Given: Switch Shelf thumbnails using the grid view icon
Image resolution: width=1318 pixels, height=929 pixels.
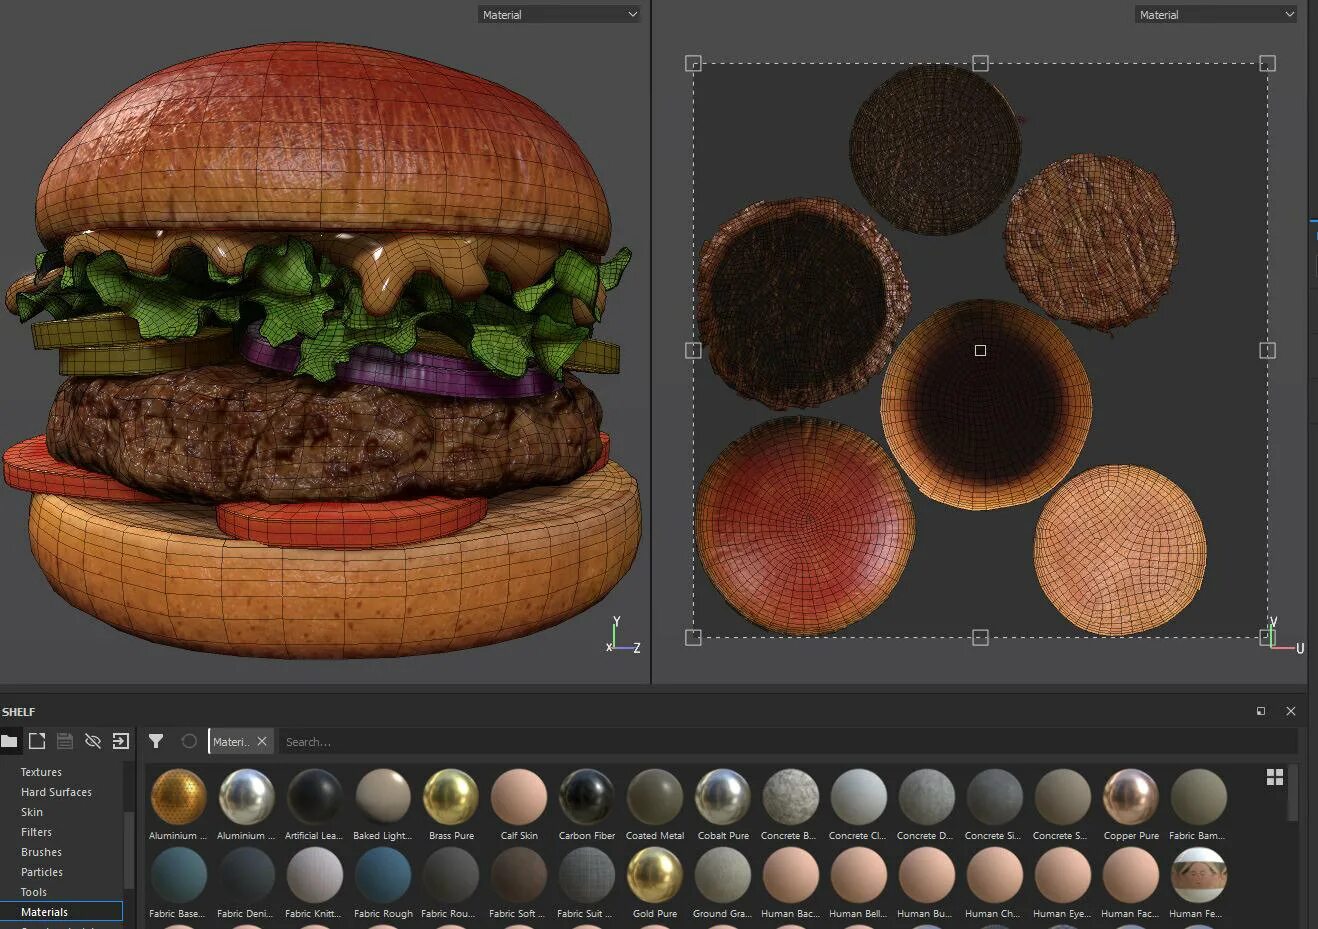Looking at the screenshot, I should coord(1275,777).
